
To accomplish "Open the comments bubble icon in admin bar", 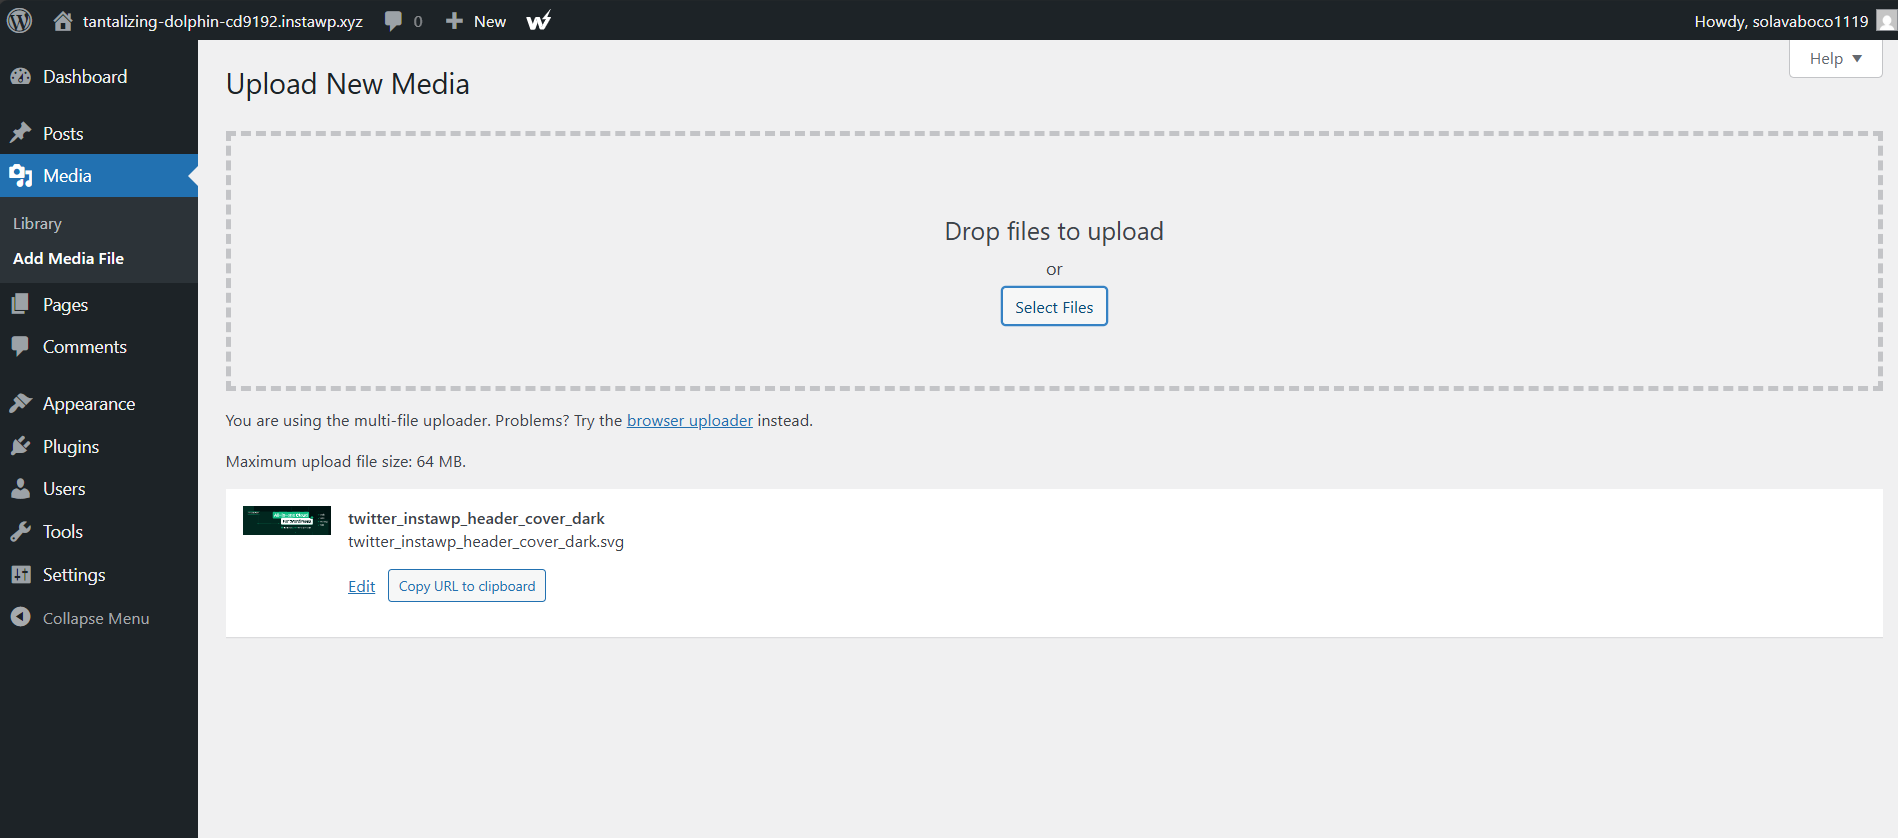I will click(x=393, y=21).
